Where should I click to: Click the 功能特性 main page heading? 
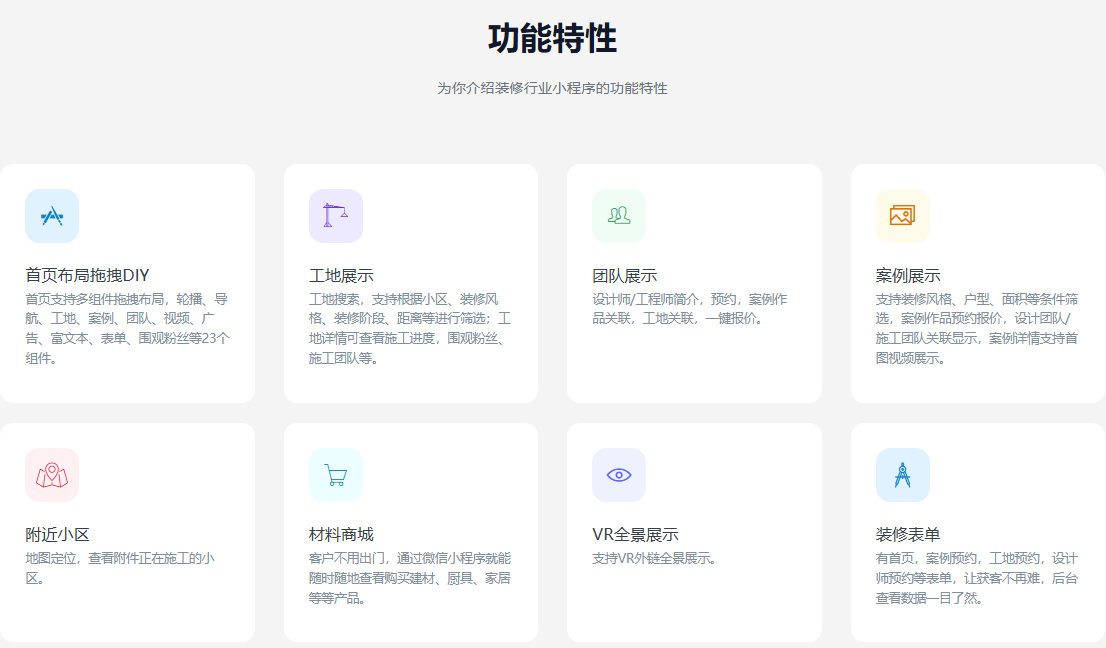(552, 39)
